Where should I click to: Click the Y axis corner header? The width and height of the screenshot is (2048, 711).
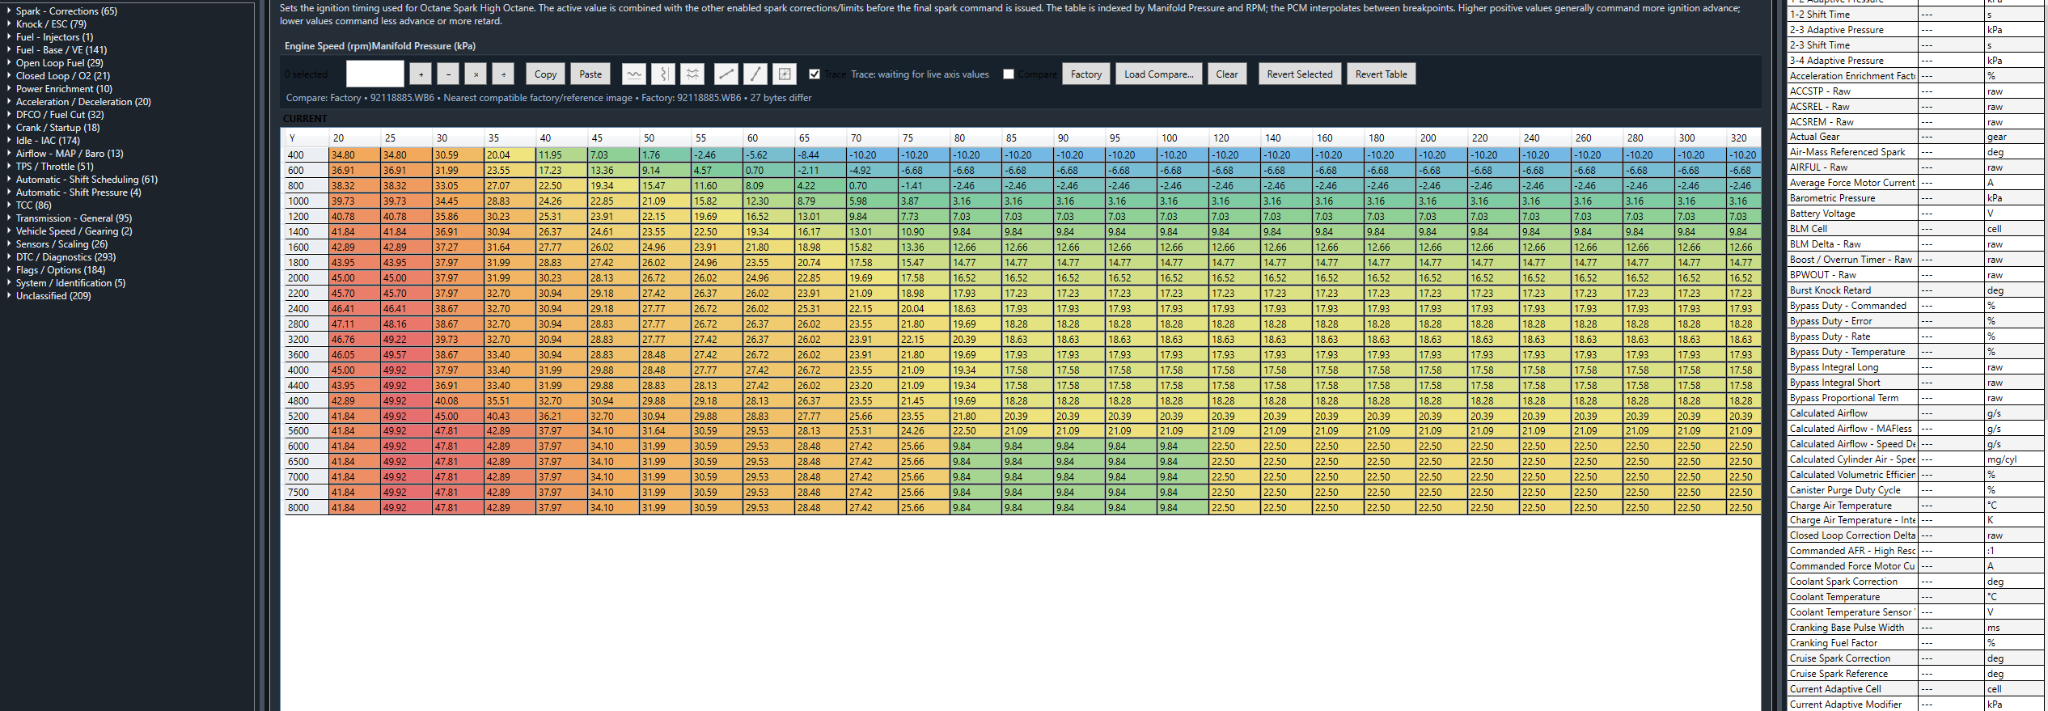305,138
